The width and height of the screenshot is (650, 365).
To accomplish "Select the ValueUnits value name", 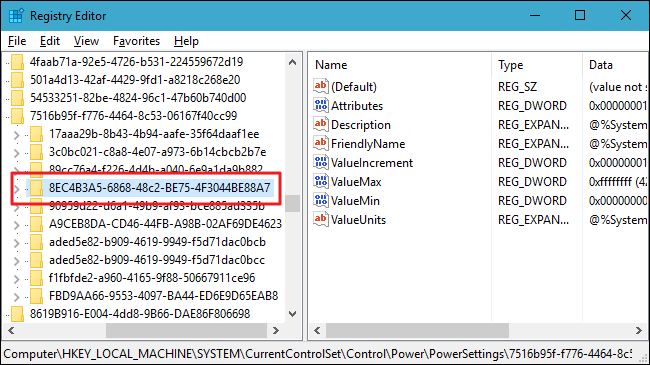I will coord(359,220).
